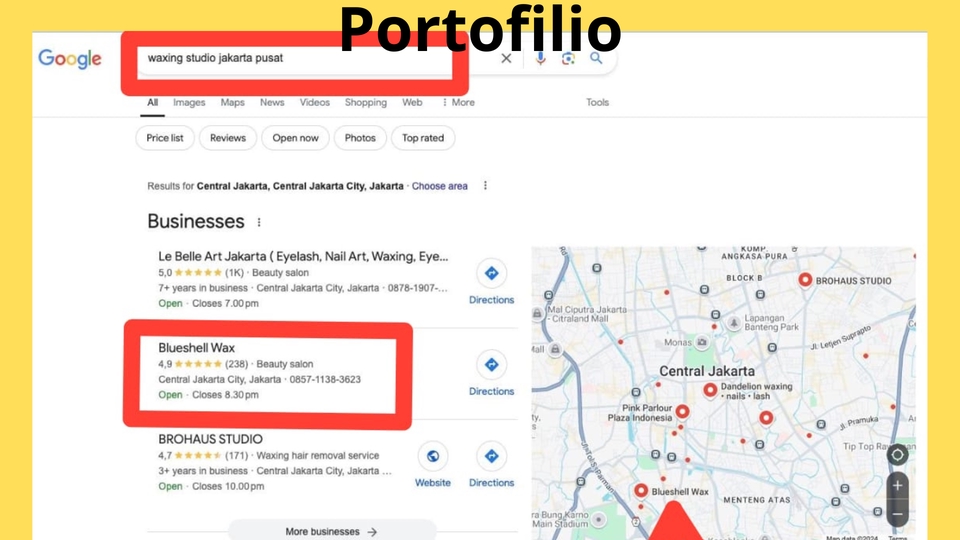Click Directions icon for Blueshell Wax
Screen dimensions: 960x540
492,365
